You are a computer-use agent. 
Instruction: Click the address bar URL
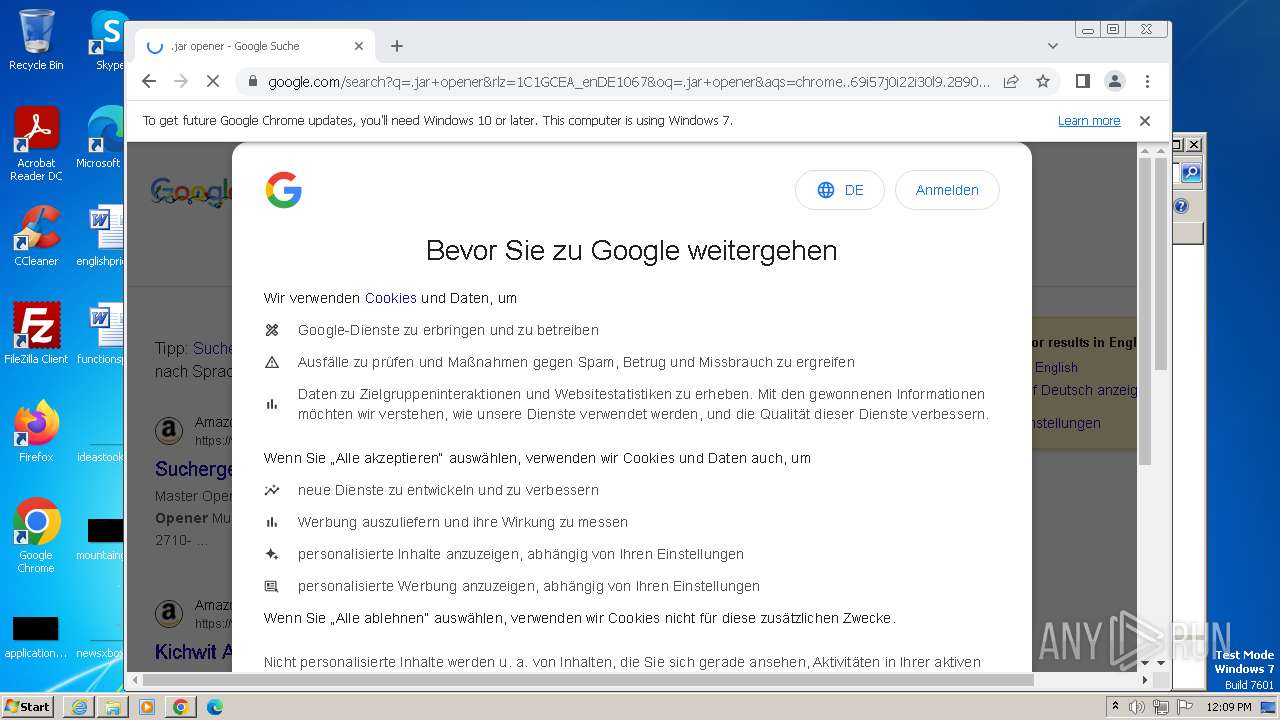(629, 82)
